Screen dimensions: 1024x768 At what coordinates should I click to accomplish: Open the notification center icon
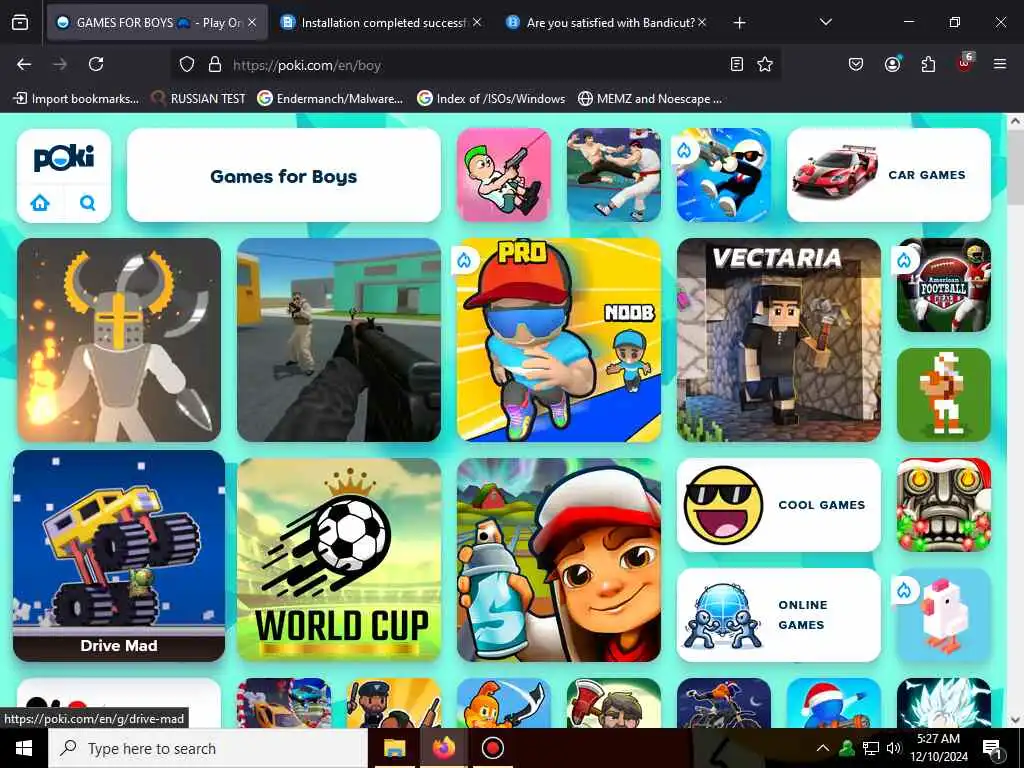pos(992,750)
